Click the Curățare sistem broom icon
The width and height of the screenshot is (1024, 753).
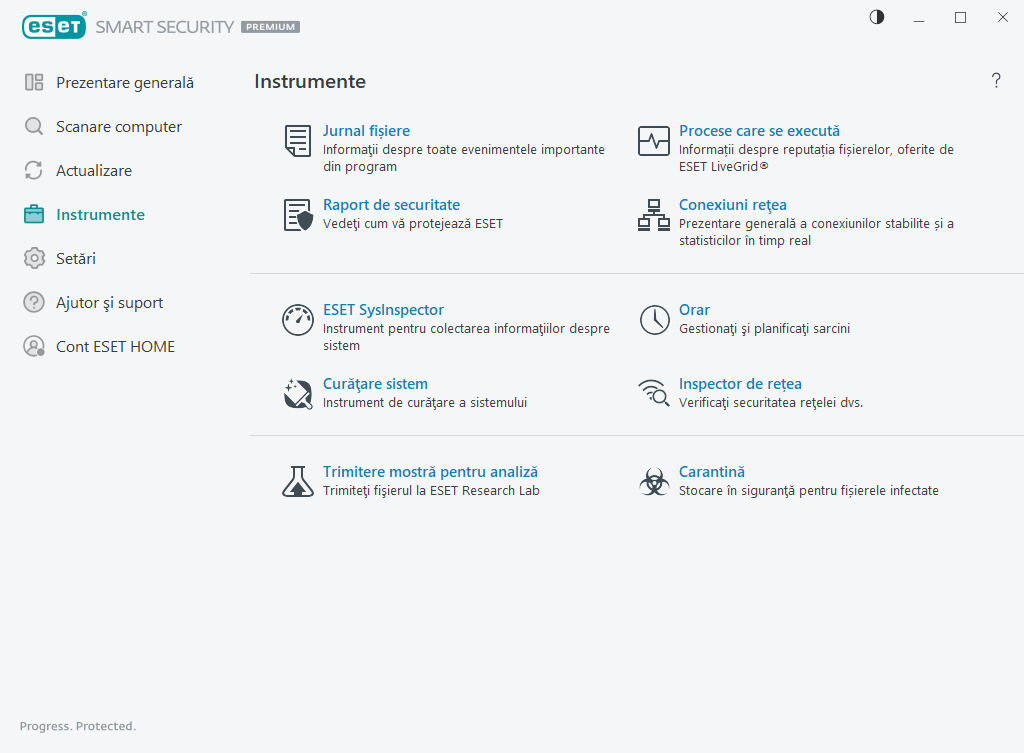[x=298, y=394]
